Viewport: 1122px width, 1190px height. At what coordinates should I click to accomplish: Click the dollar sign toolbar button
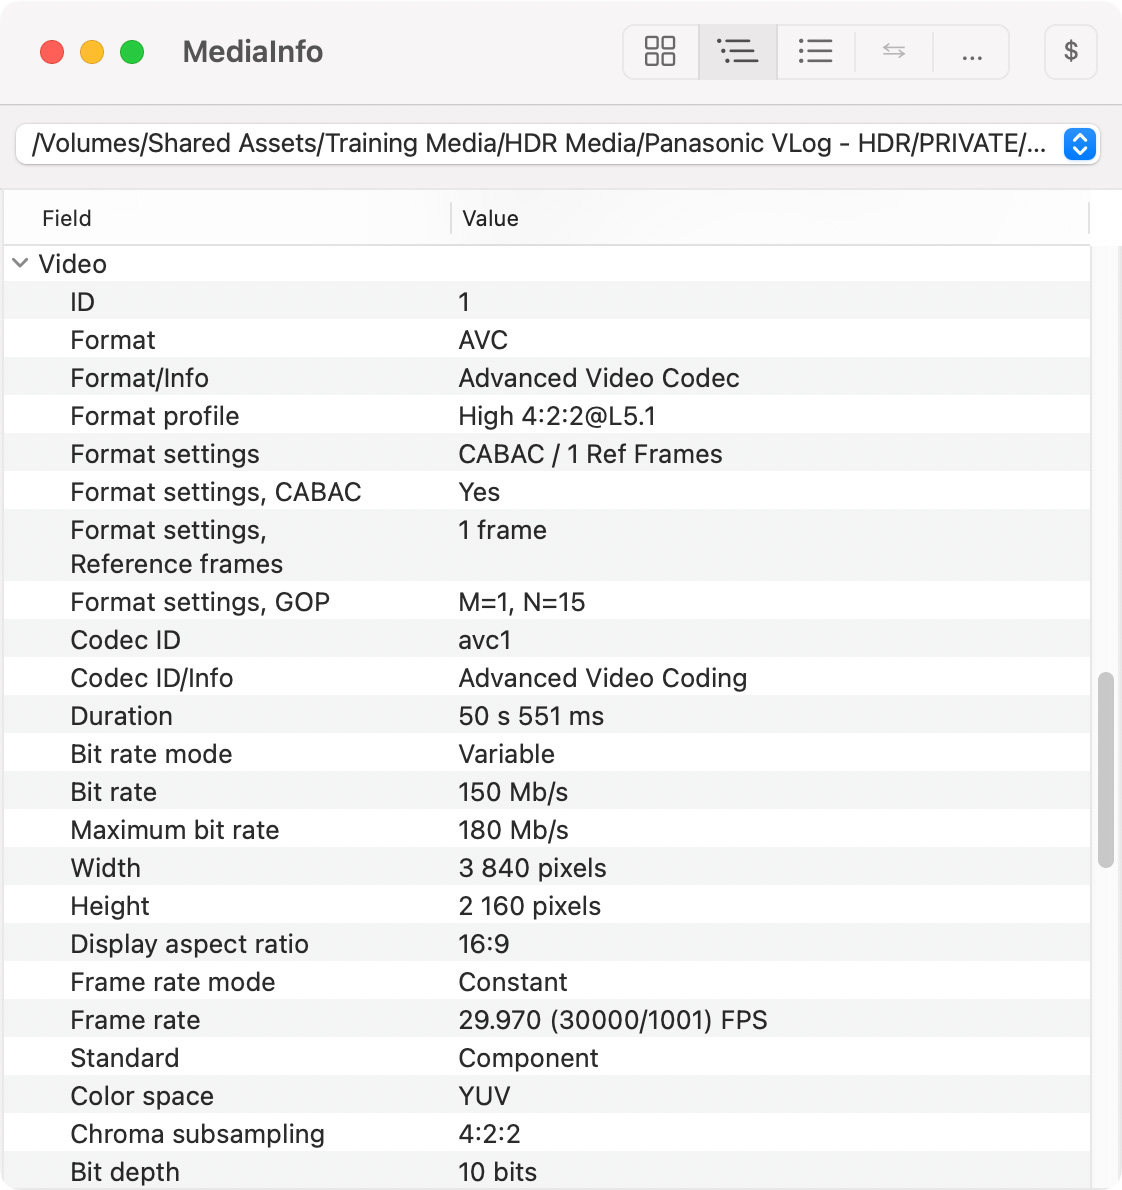pos(1070,52)
